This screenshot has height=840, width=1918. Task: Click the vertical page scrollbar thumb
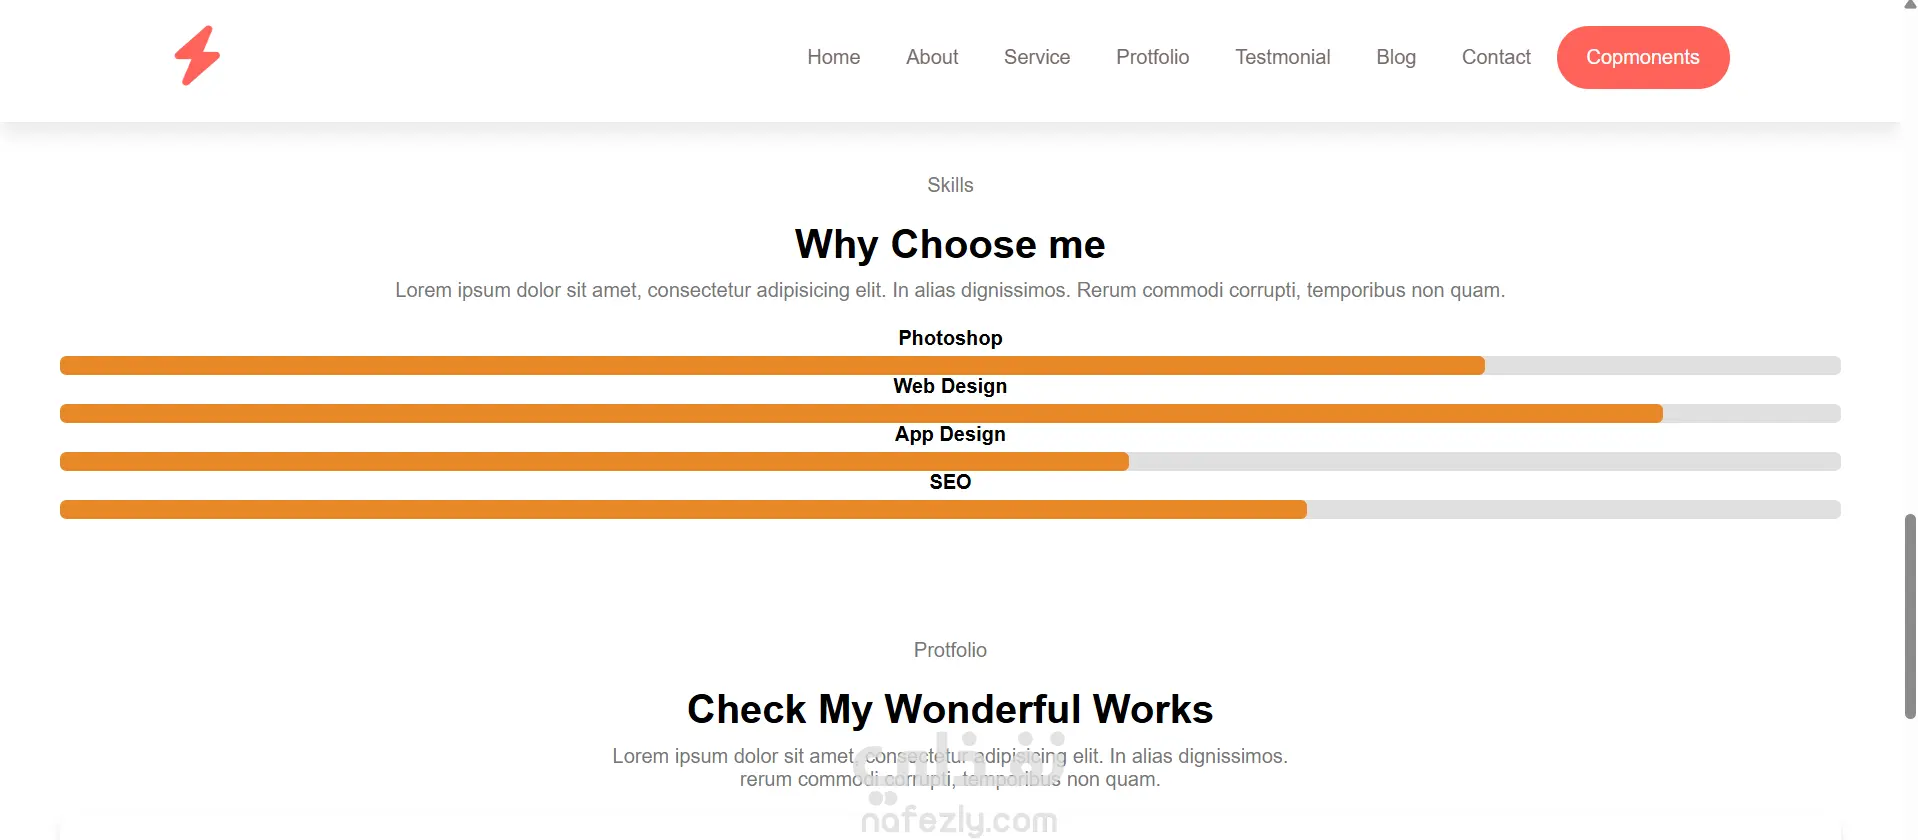[1910, 616]
